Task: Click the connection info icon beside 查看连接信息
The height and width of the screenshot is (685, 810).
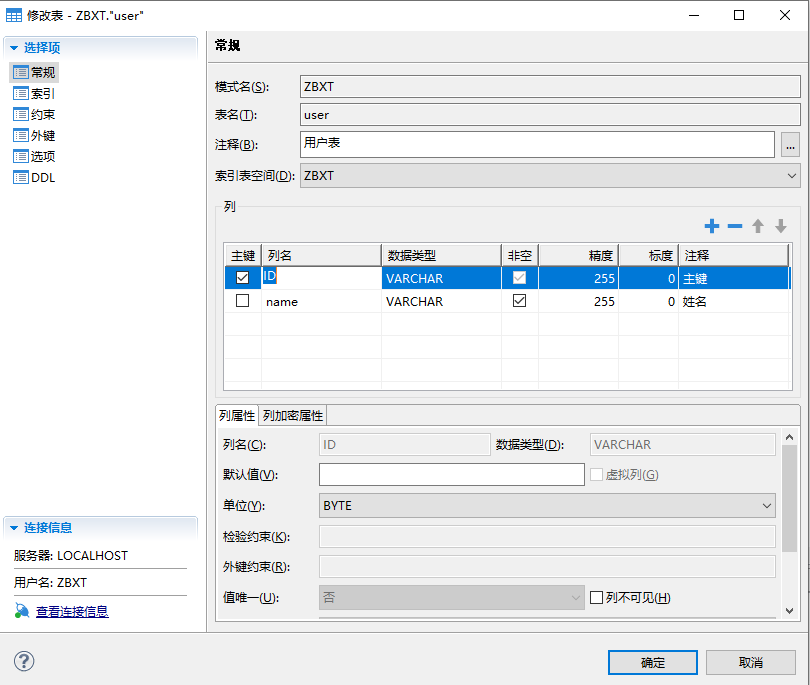Action: pos(22,611)
